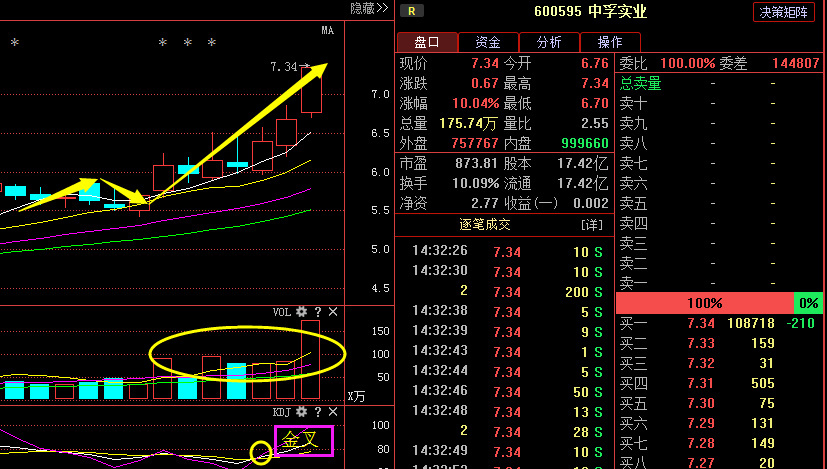The width and height of the screenshot is (827, 469).
Task: Click the 今开 6.76 value
Action: click(595, 63)
